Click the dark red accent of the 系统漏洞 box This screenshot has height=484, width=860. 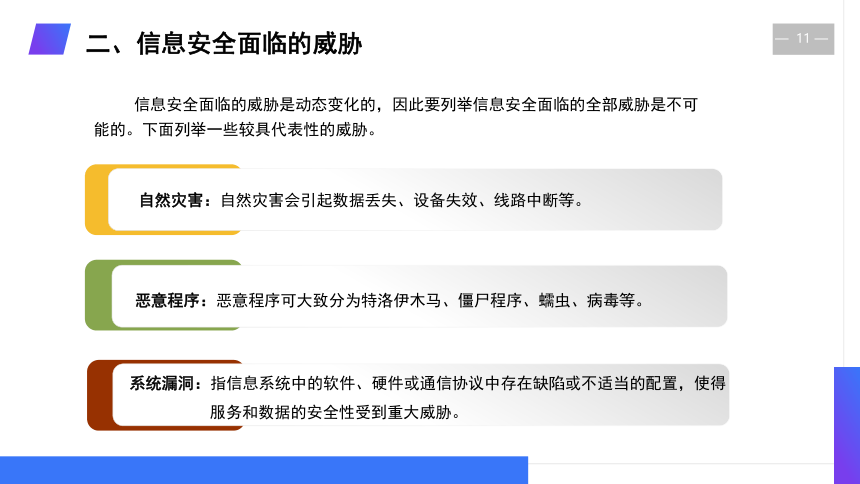100,395
